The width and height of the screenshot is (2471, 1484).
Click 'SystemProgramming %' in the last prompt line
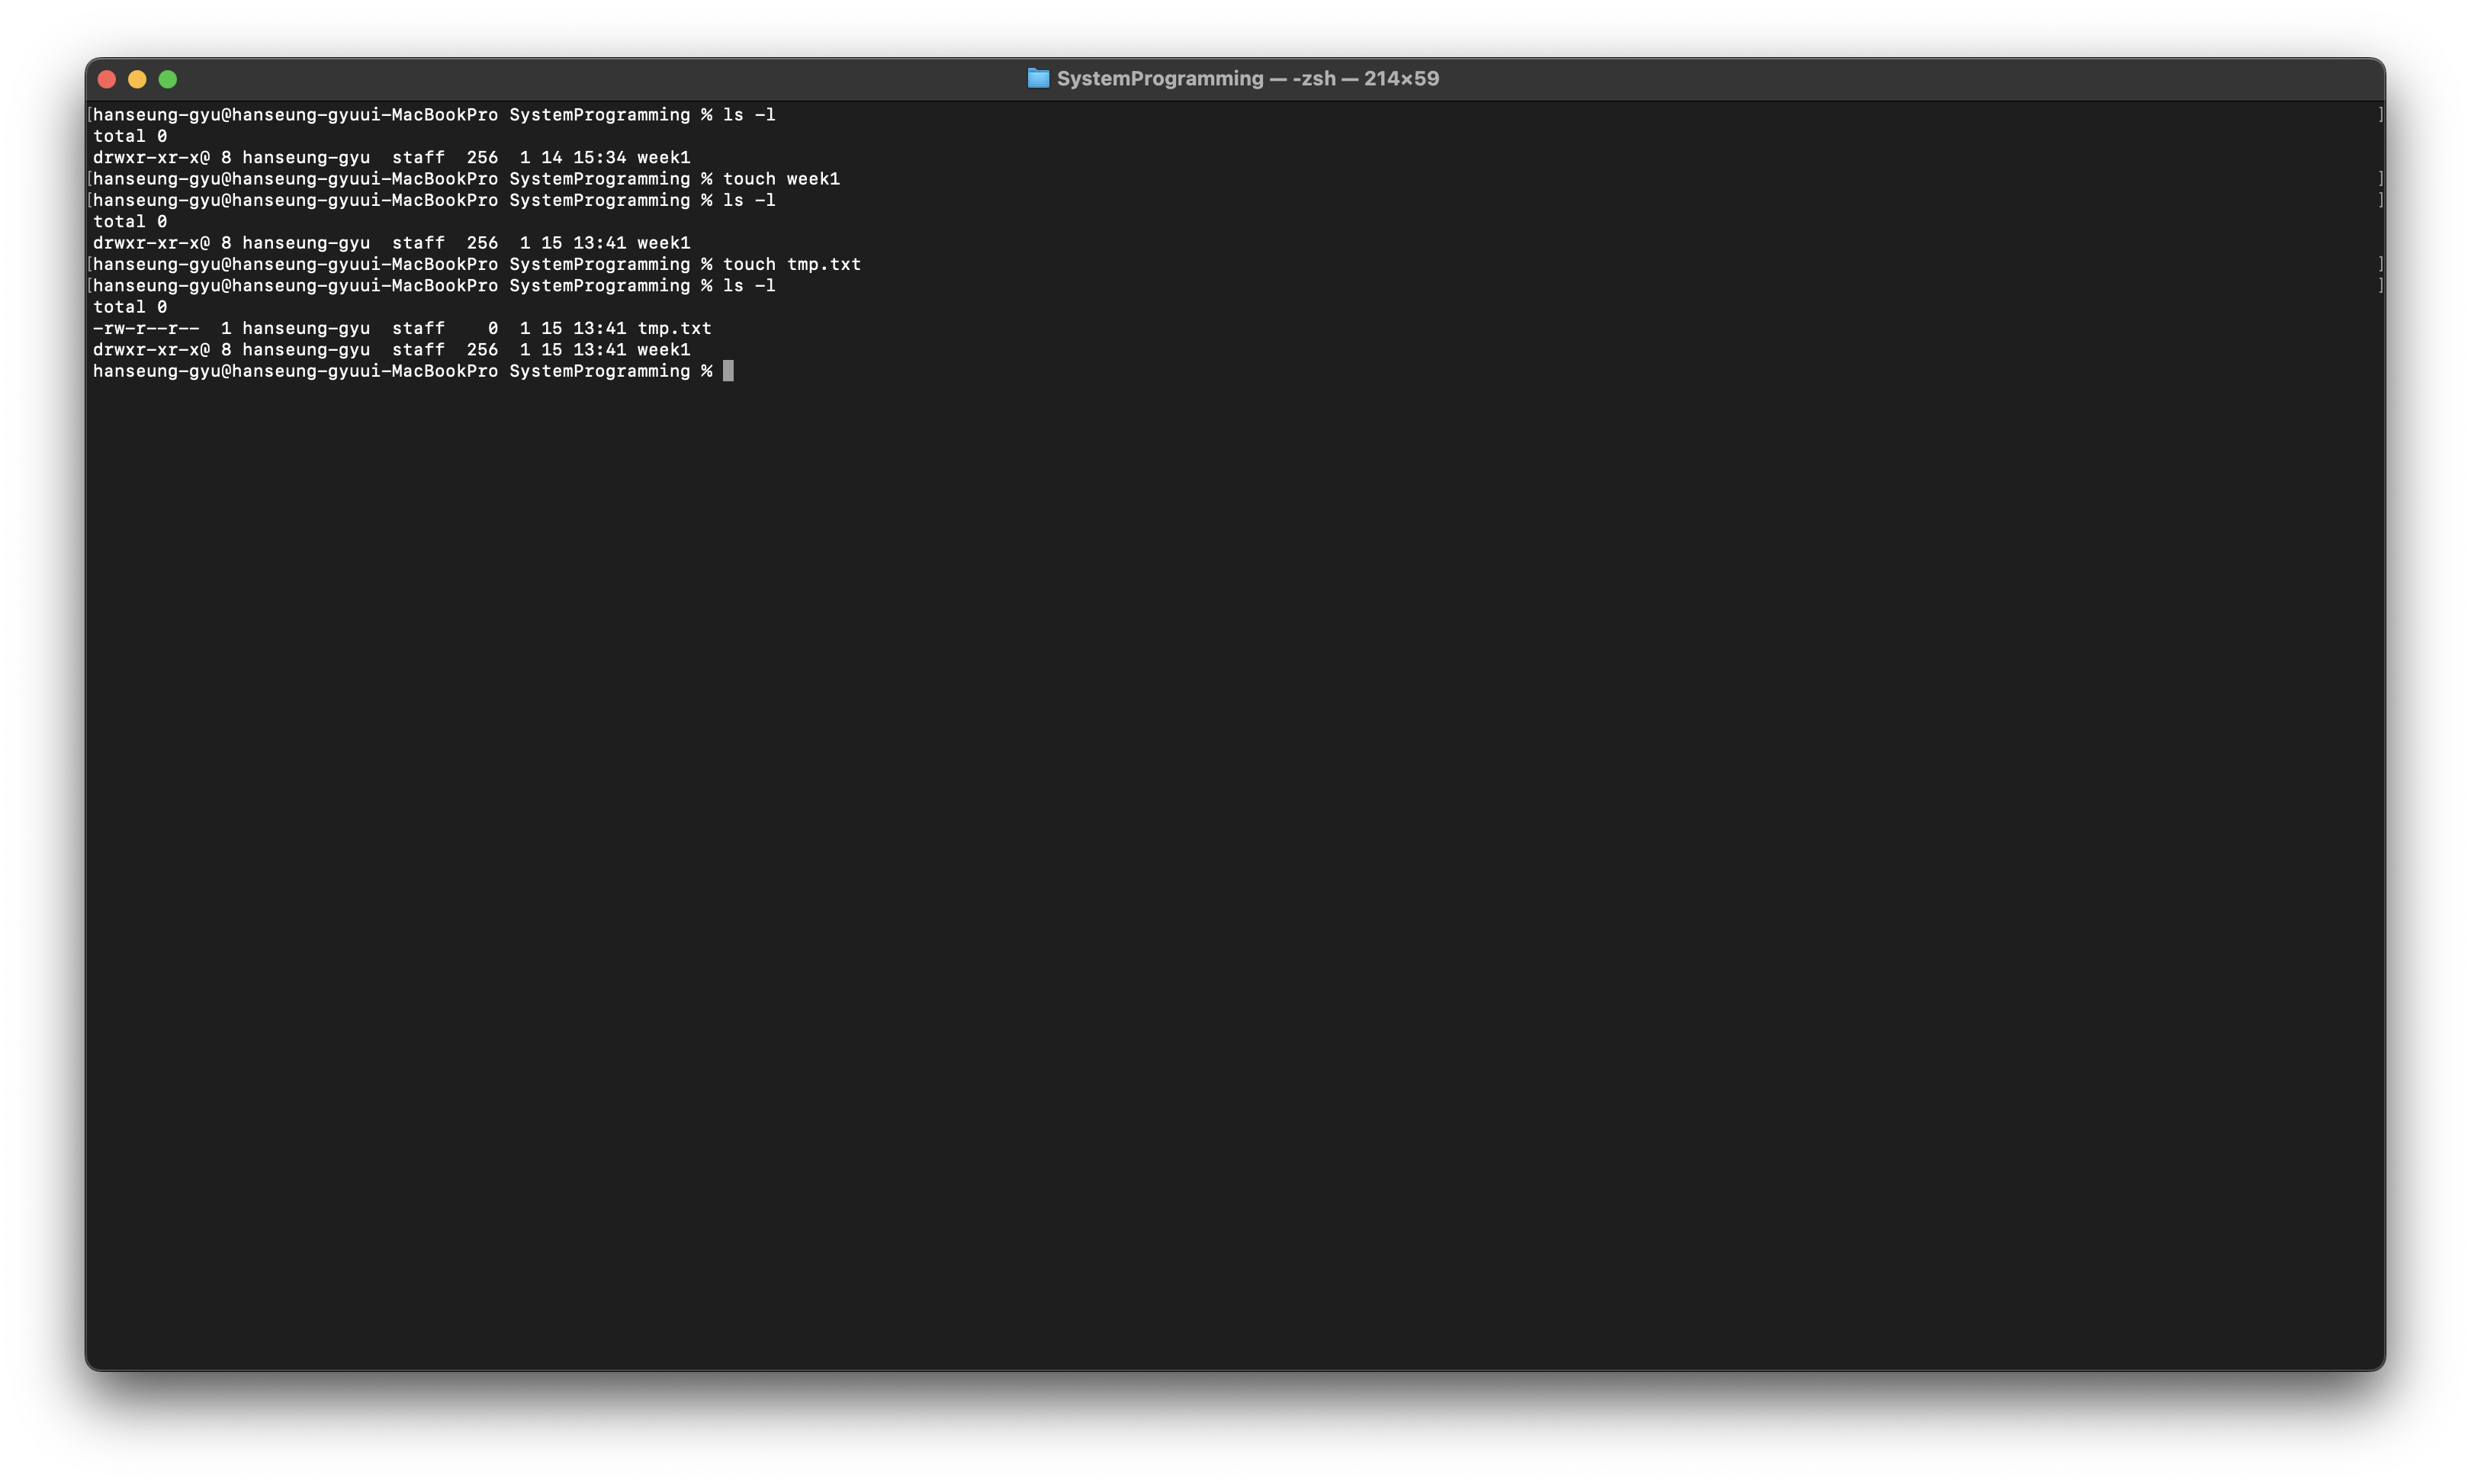tap(610, 372)
